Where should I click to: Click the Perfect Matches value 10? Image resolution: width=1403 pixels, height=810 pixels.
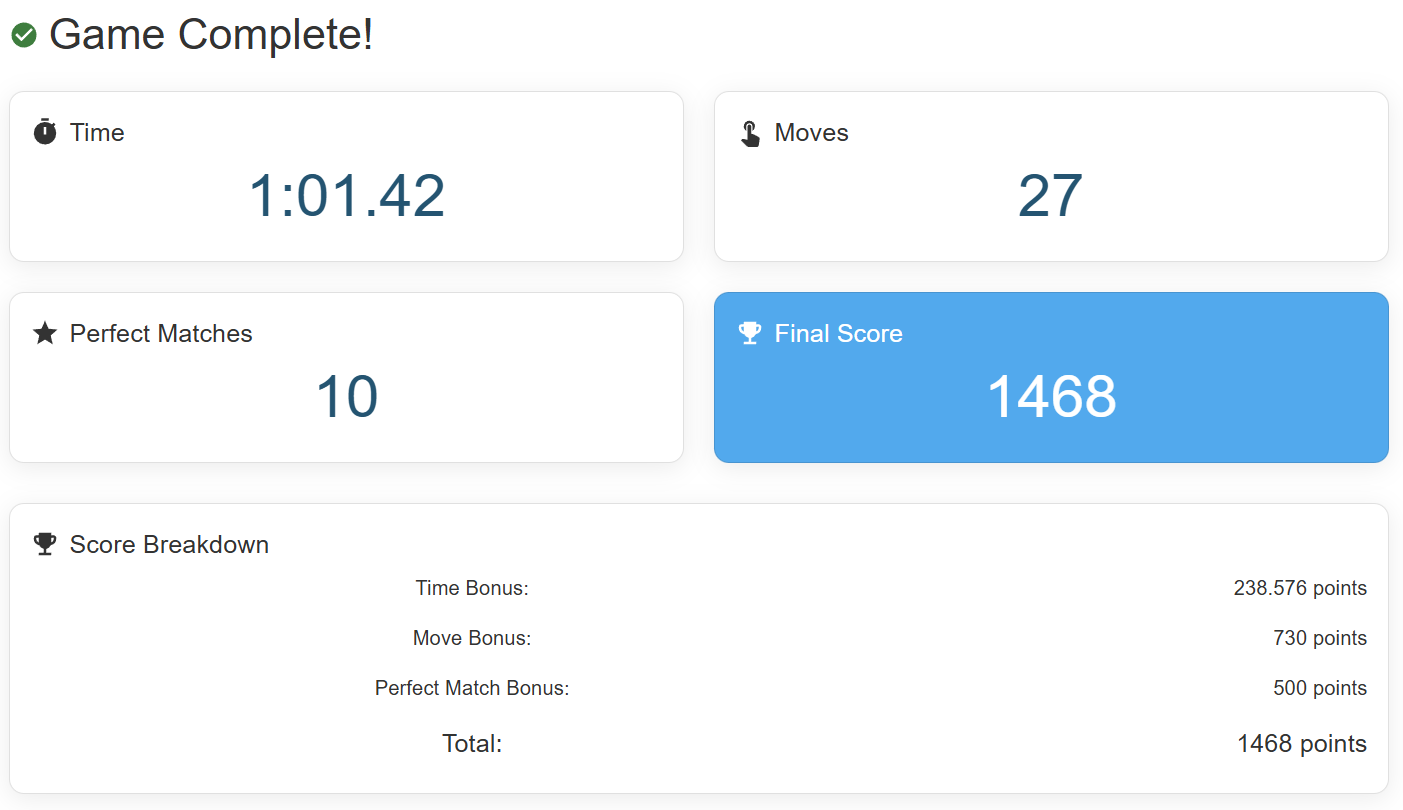click(x=346, y=396)
